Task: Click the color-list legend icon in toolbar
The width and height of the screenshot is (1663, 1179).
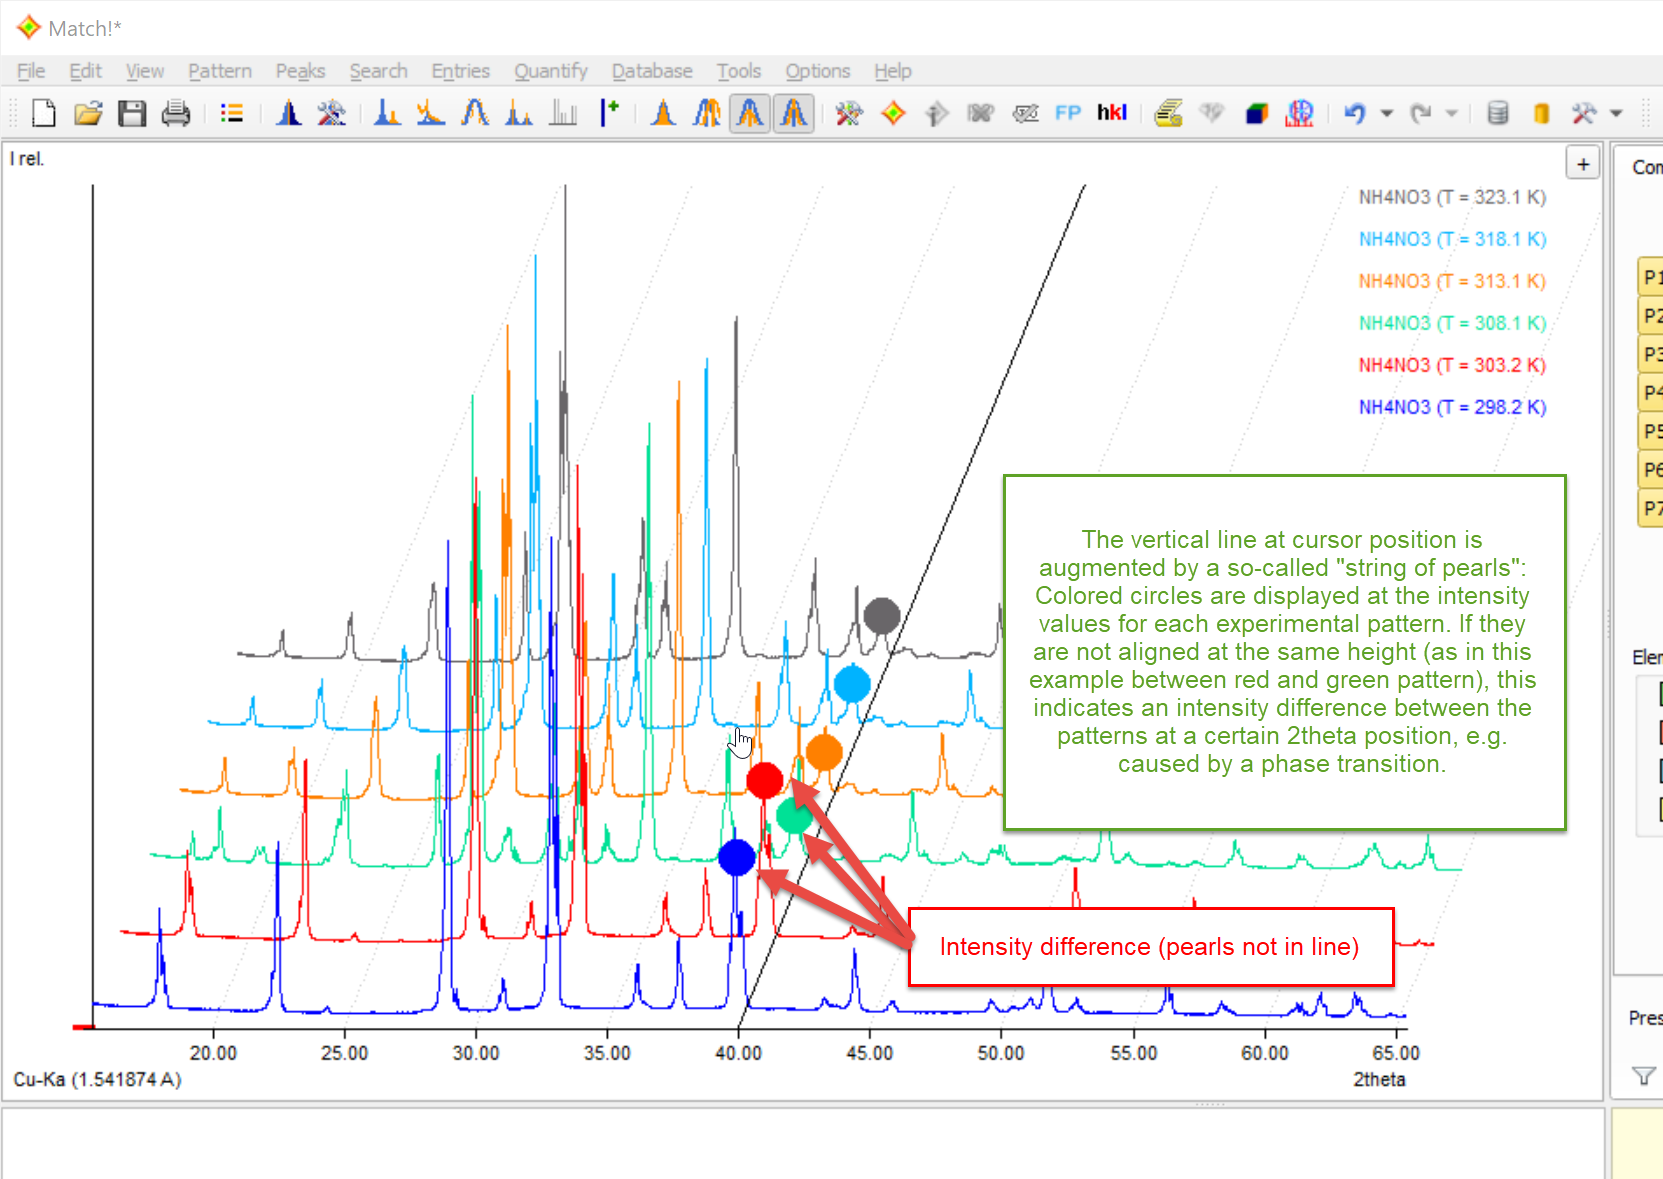Action: click(232, 113)
